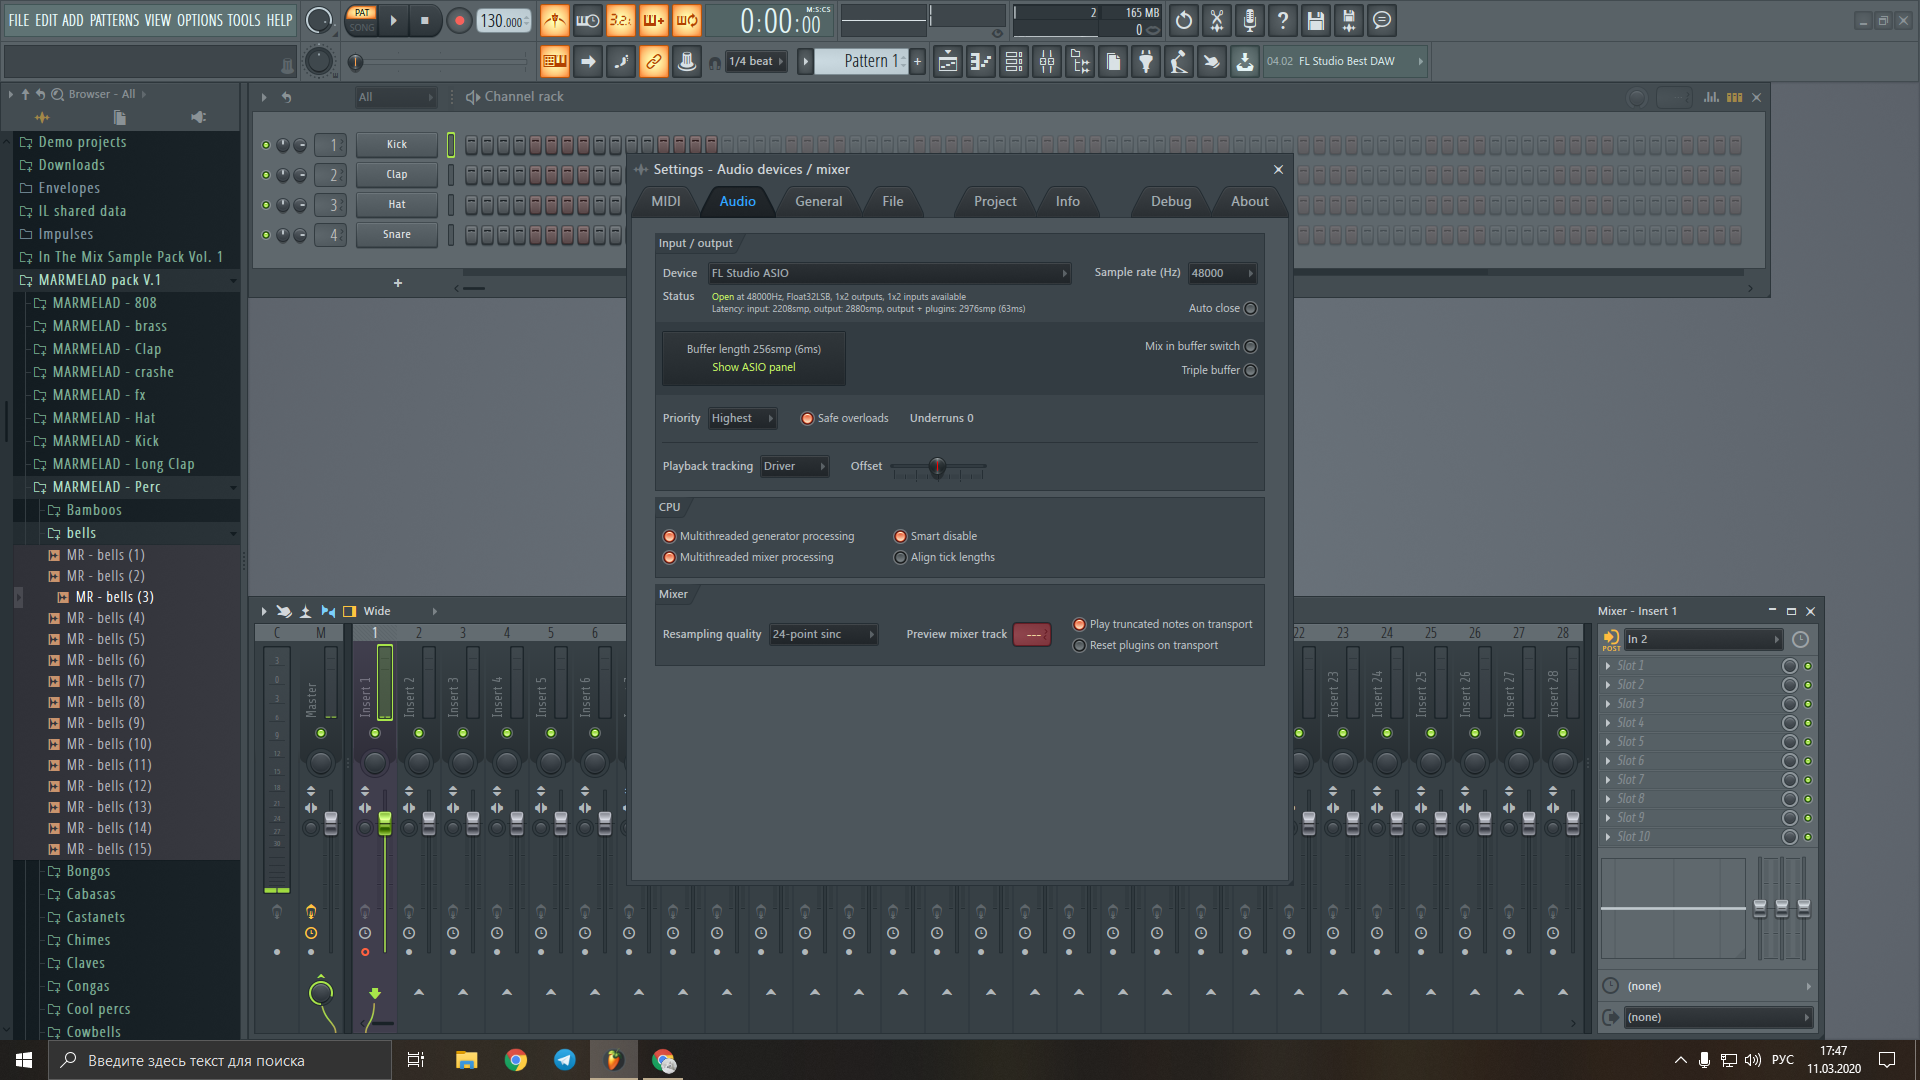The width and height of the screenshot is (1920, 1080).
Task: Click the save project floppy icon
Action: [x=1316, y=20]
